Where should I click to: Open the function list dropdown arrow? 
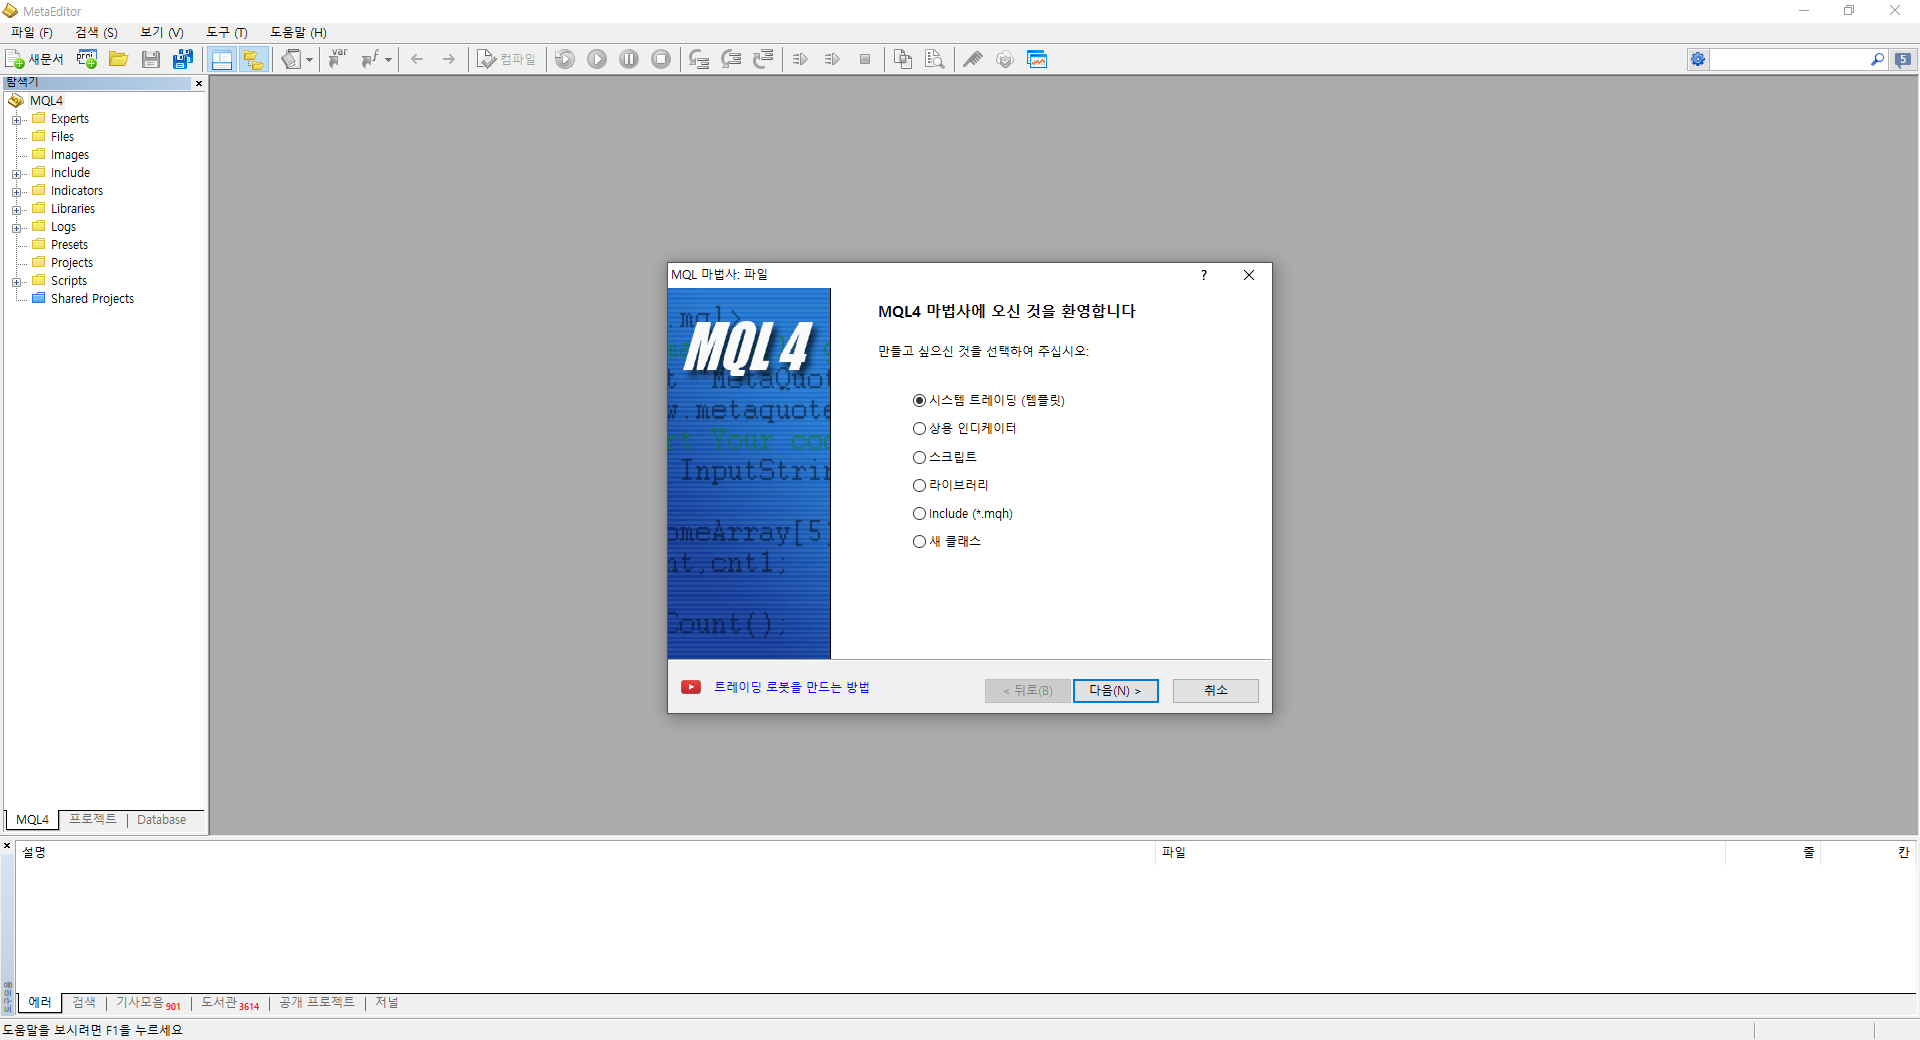[388, 59]
